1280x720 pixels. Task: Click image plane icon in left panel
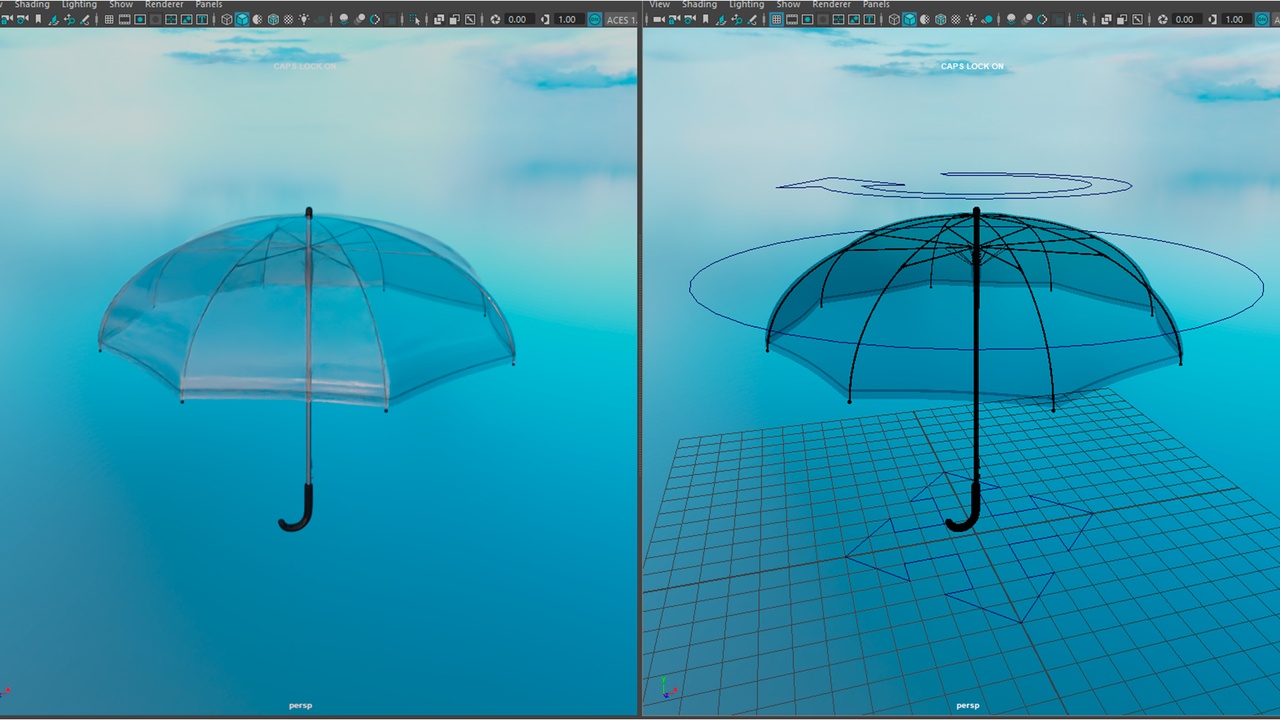(53, 19)
